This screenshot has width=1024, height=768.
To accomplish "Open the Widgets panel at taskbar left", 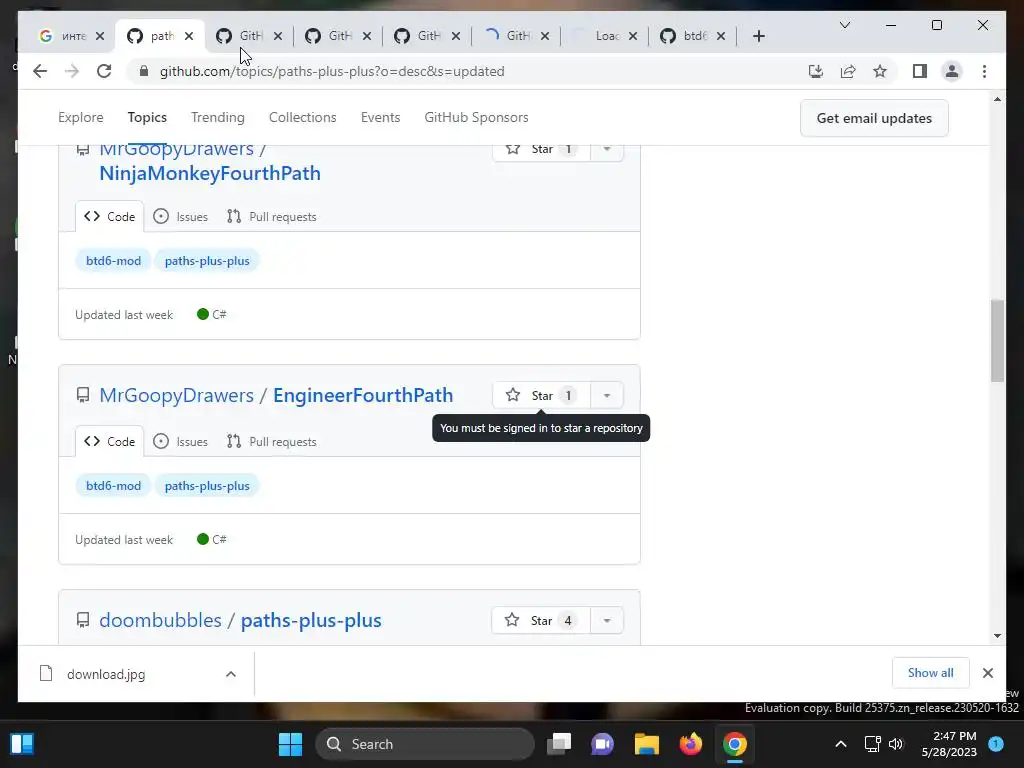I will click(22, 744).
